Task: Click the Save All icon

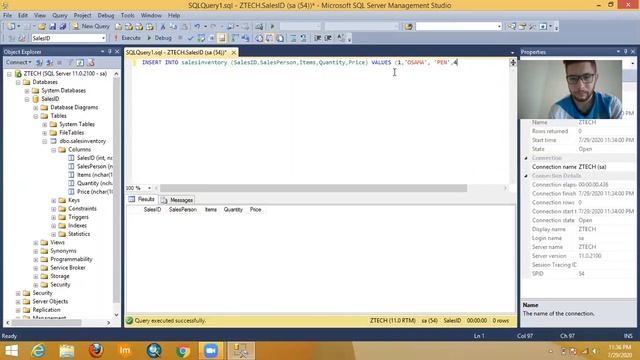Action: 62,27
